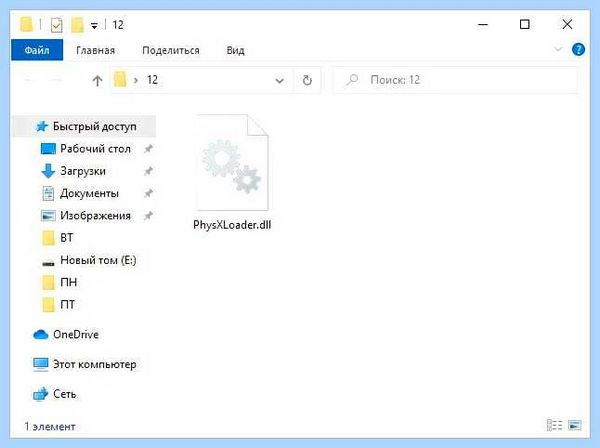Select the 12 breadcrumb in the address bar

click(x=152, y=80)
